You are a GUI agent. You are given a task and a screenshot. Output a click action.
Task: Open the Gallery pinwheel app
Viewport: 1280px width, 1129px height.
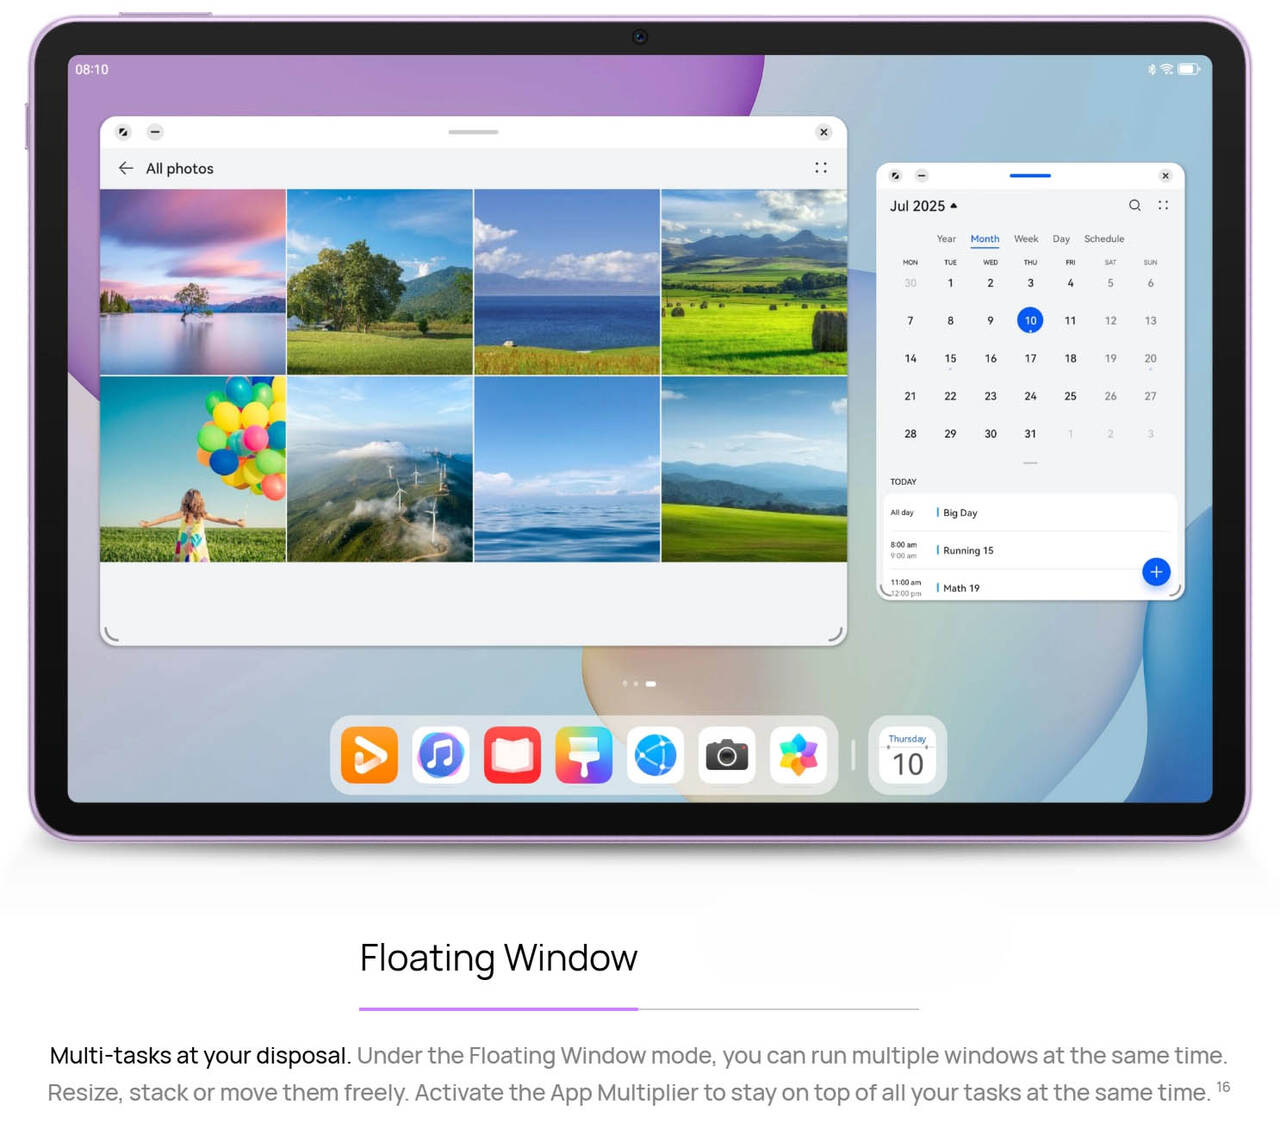(x=798, y=755)
